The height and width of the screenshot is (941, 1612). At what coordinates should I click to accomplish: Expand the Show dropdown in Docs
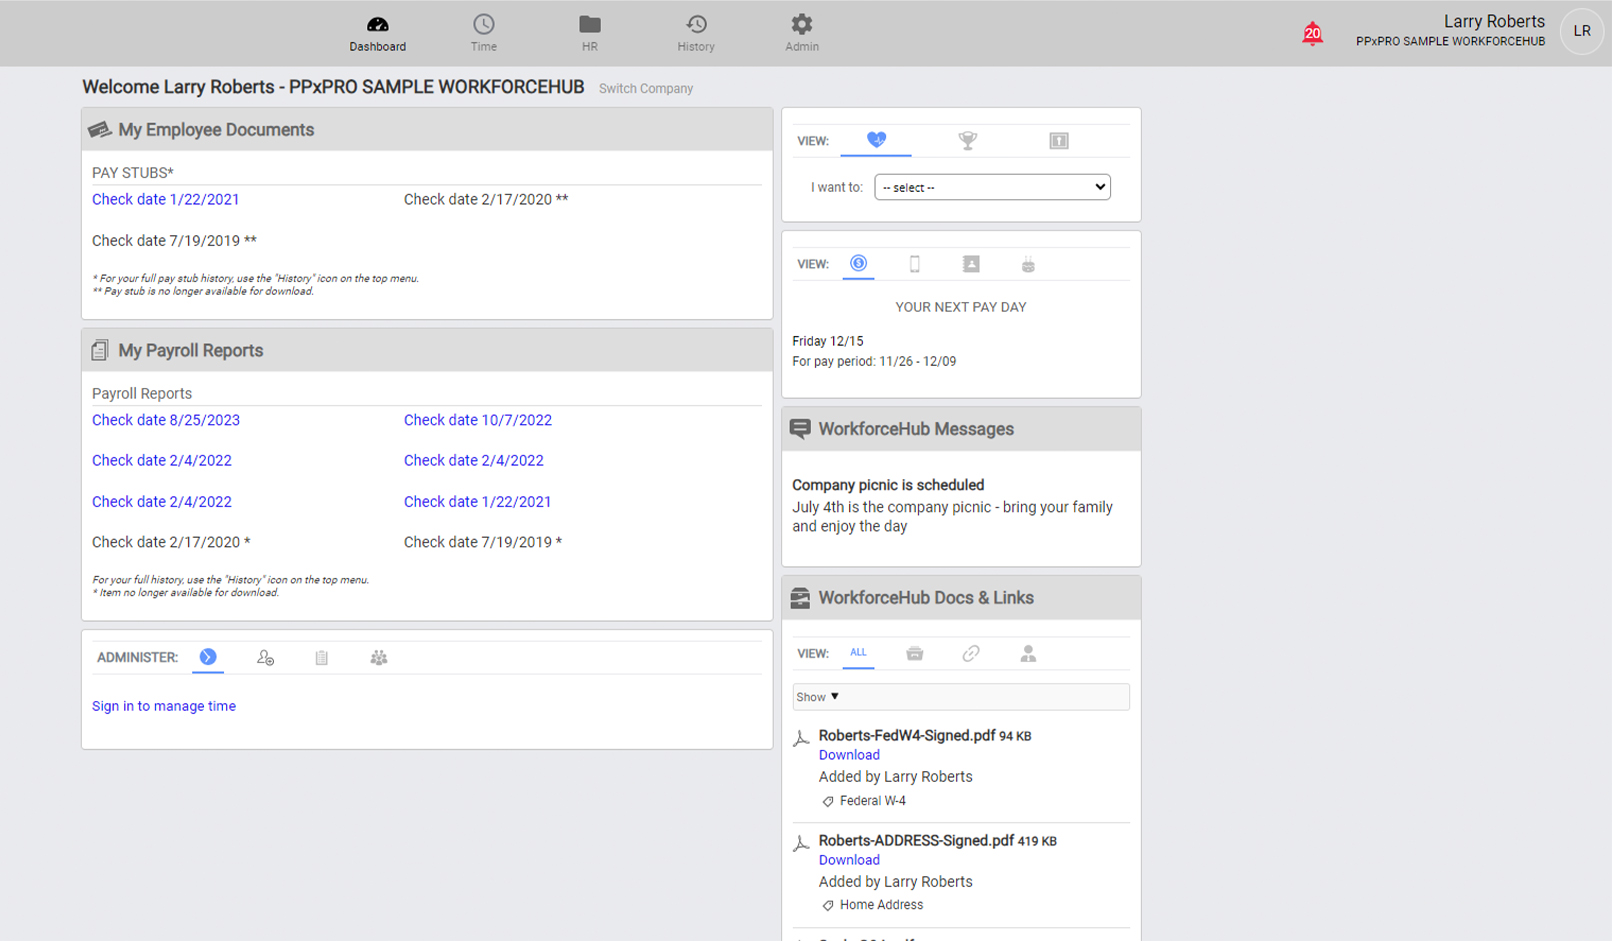(961, 697)
